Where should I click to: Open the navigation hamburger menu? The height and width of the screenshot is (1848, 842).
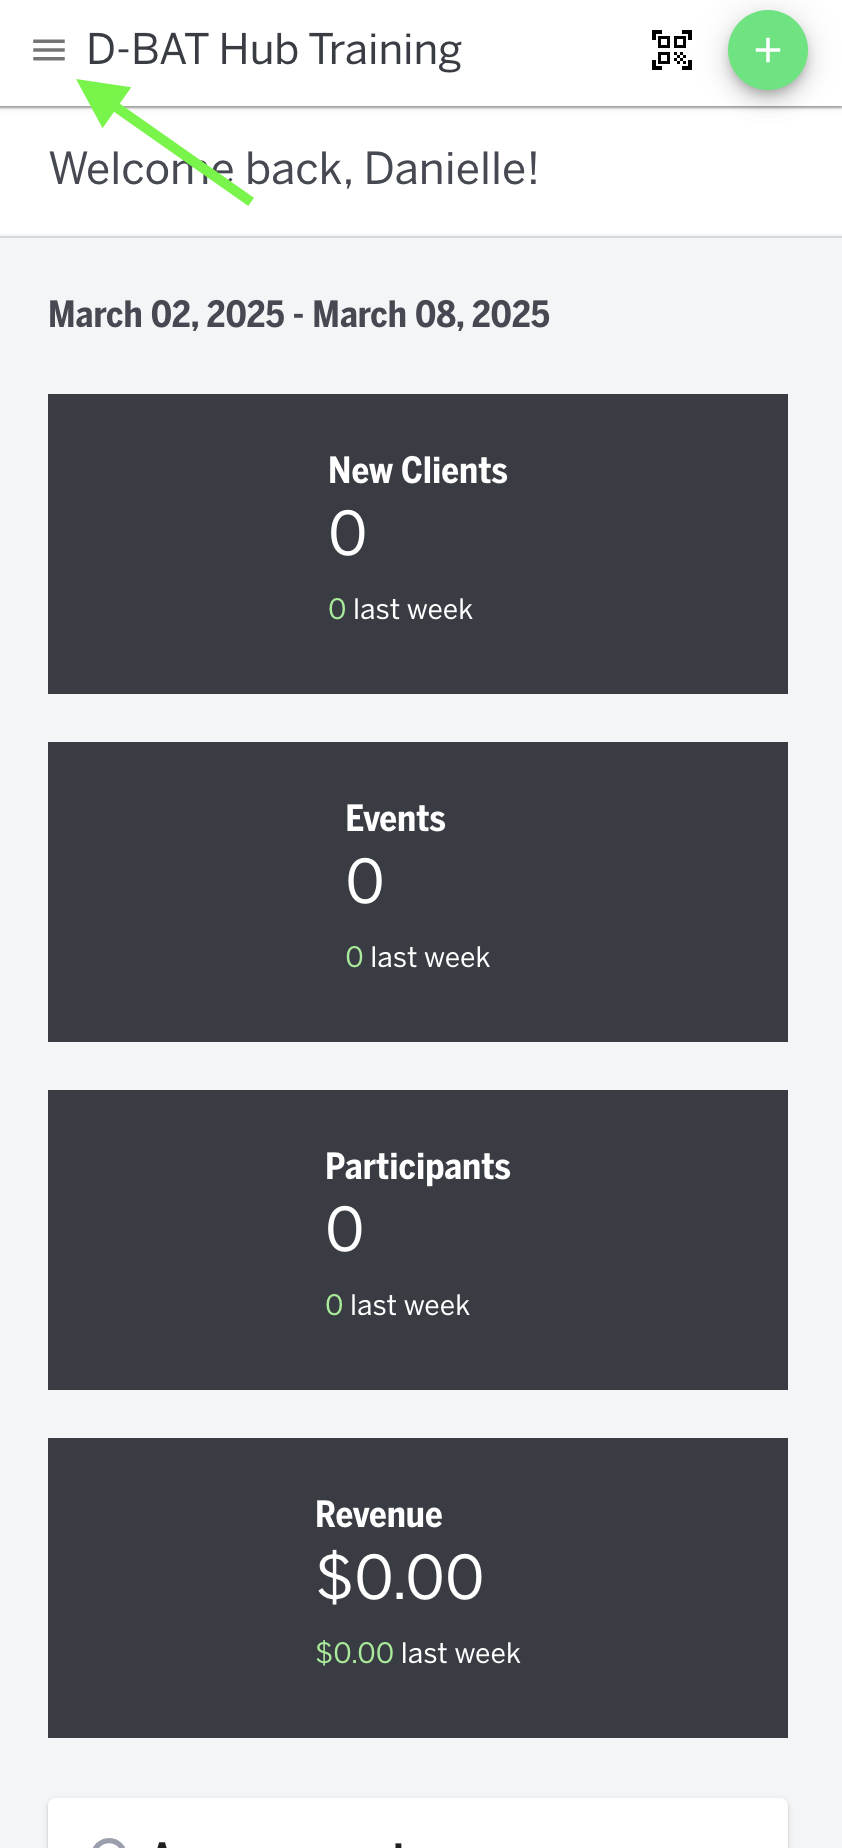[48, 49]
